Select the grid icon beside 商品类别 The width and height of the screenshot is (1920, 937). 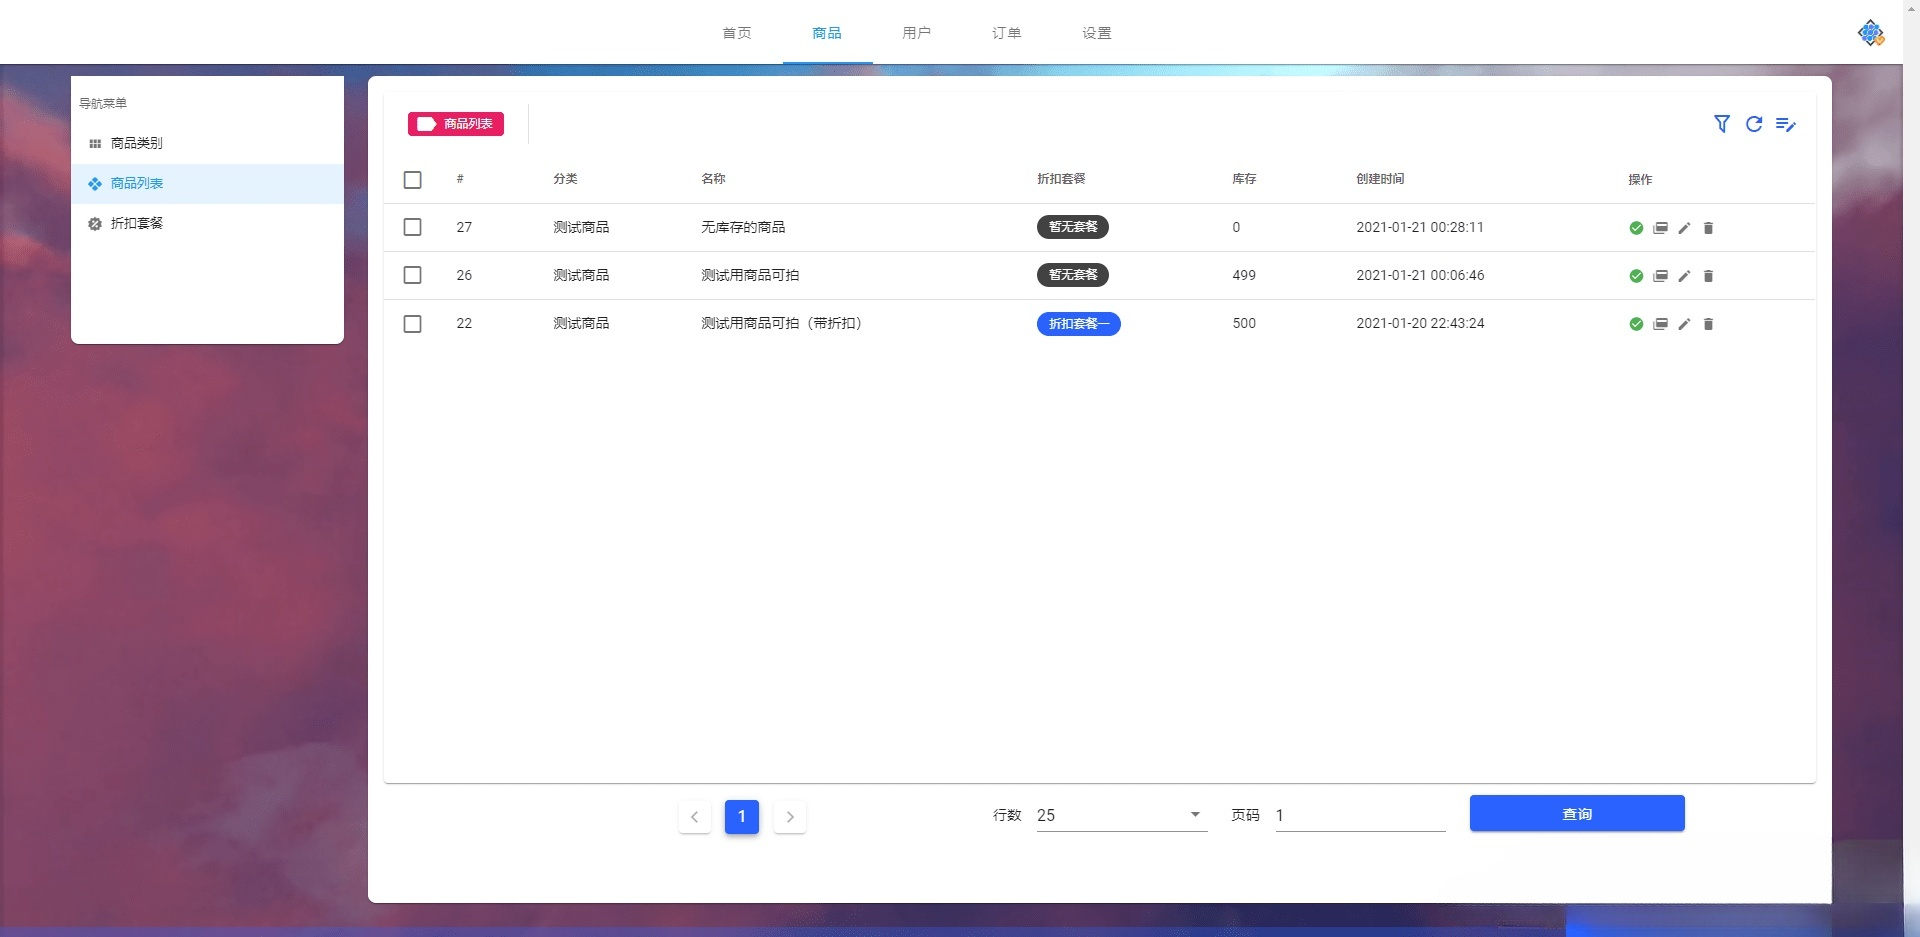pos(95,143)
